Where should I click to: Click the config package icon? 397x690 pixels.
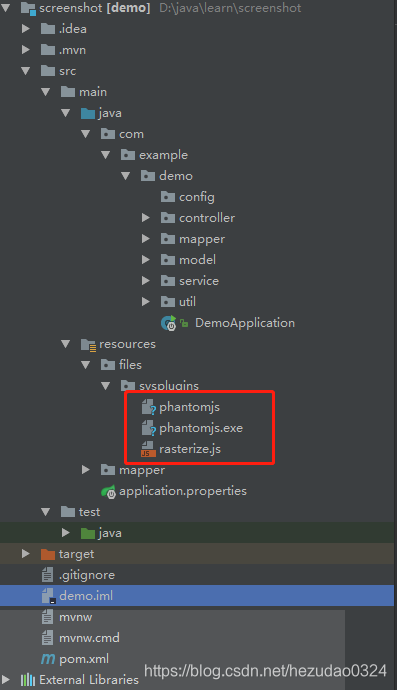point(168,197)
